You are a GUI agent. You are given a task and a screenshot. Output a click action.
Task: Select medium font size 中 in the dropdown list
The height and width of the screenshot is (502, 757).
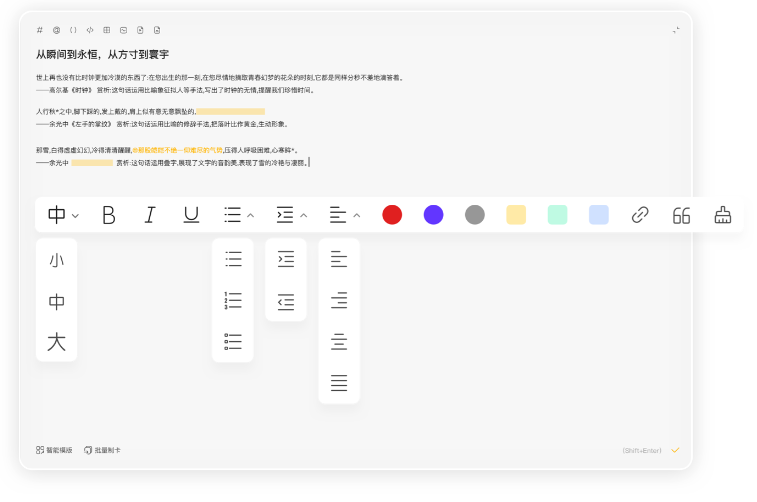pyautogui.click(x=56, y=302)
